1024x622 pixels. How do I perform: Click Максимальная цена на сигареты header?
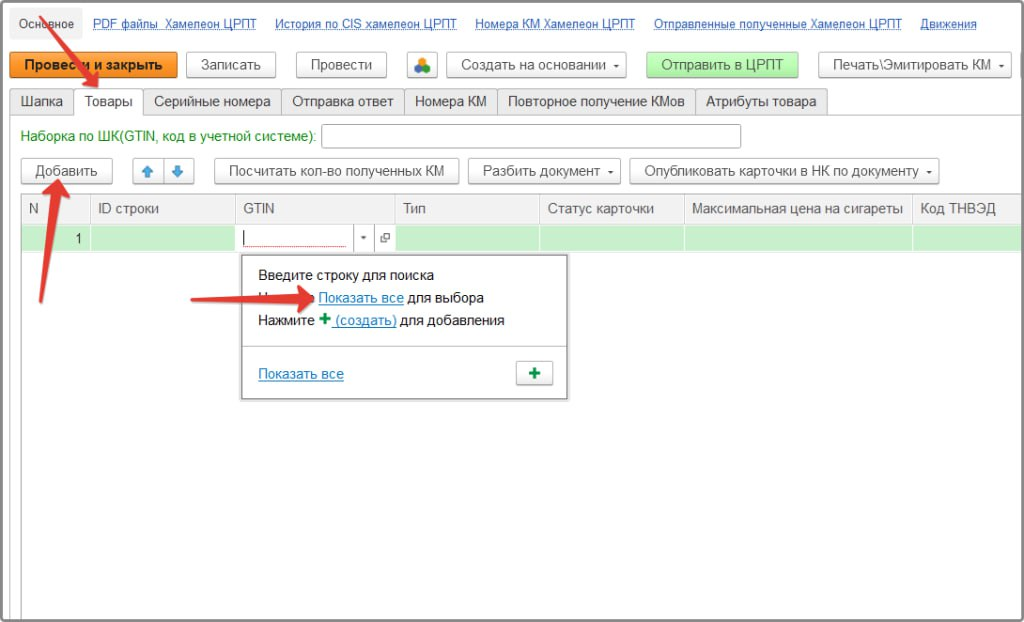coord(798,209)
